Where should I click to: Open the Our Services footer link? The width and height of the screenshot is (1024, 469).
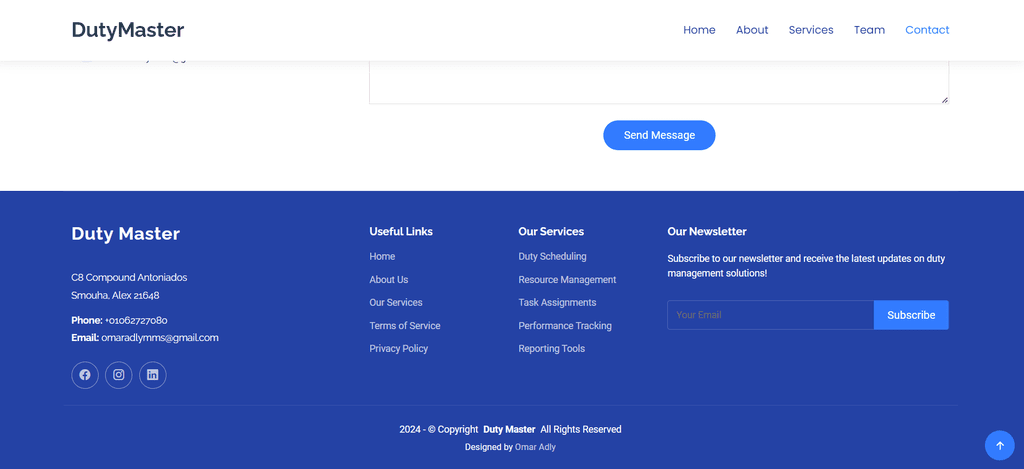396,302
